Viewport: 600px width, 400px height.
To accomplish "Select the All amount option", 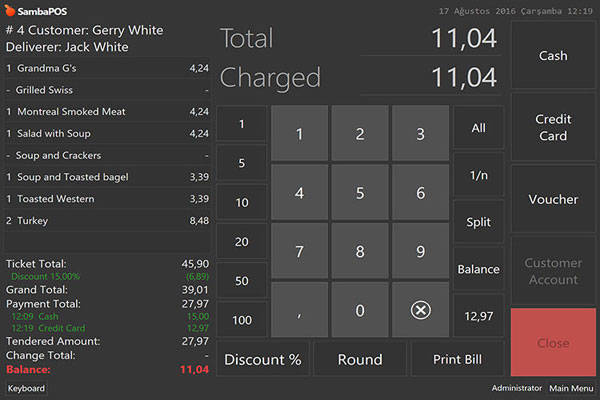I will [478, 128].
